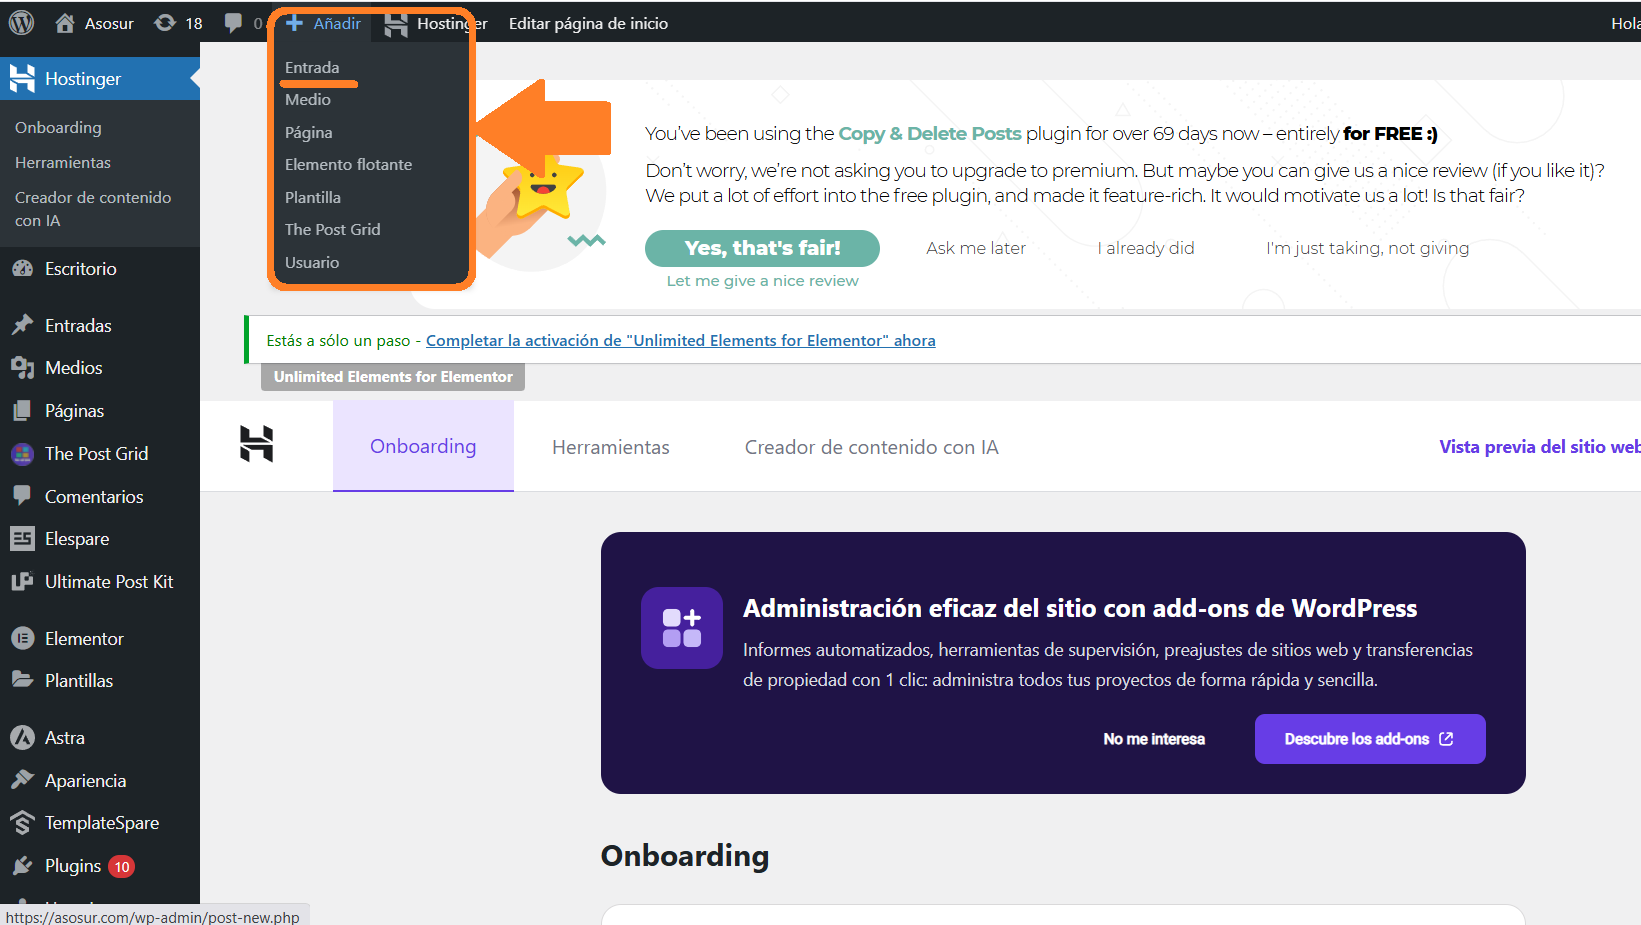Open Elementor from the sidebar
The height and width of the screenshot is (925, 1641).
[84, 638]
